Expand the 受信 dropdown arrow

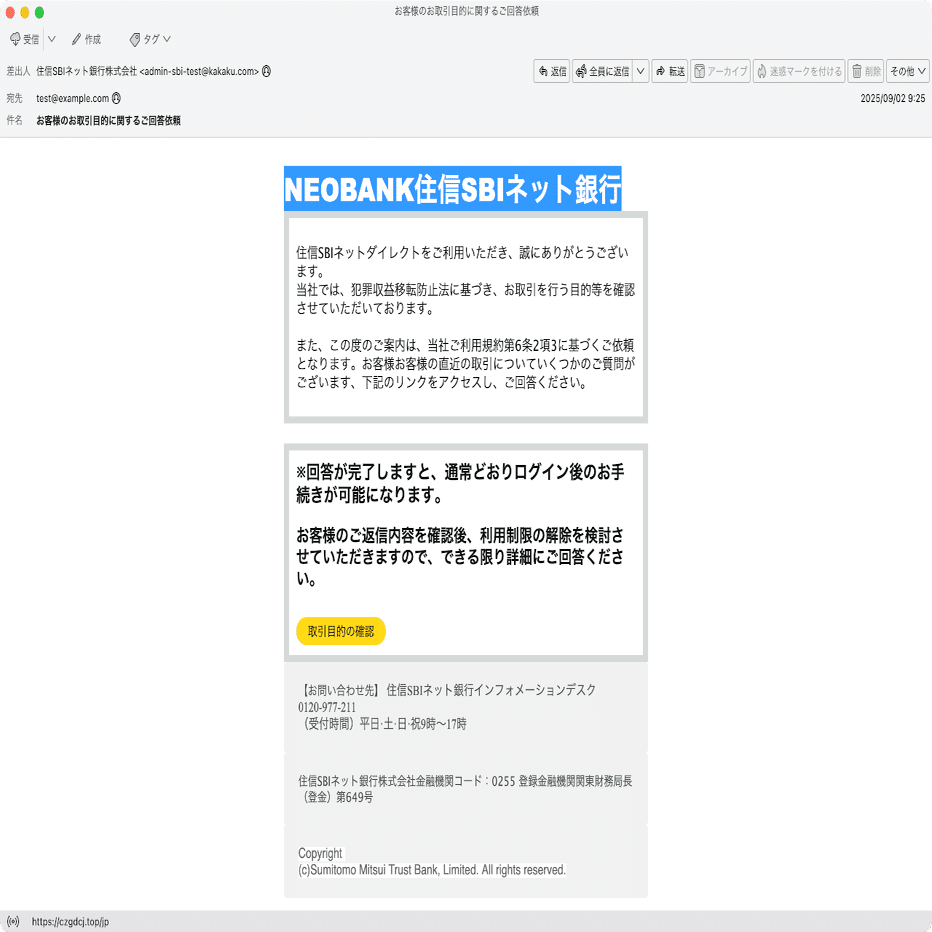click(50, 39)
